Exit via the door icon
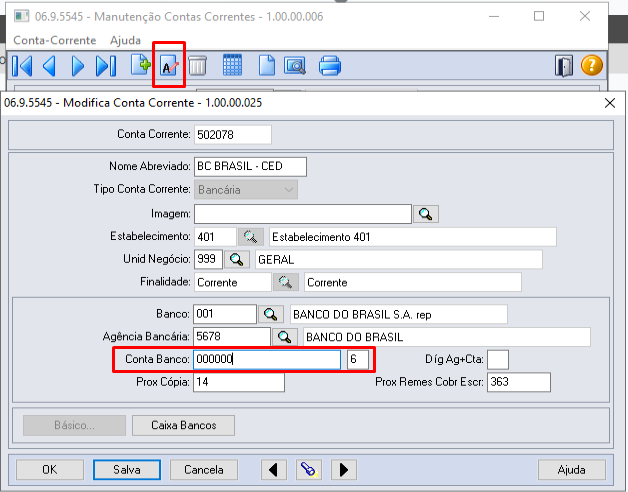 (564, 66)
